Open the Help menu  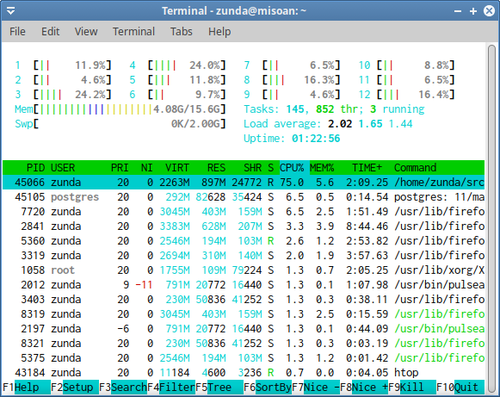click(219, 32)
